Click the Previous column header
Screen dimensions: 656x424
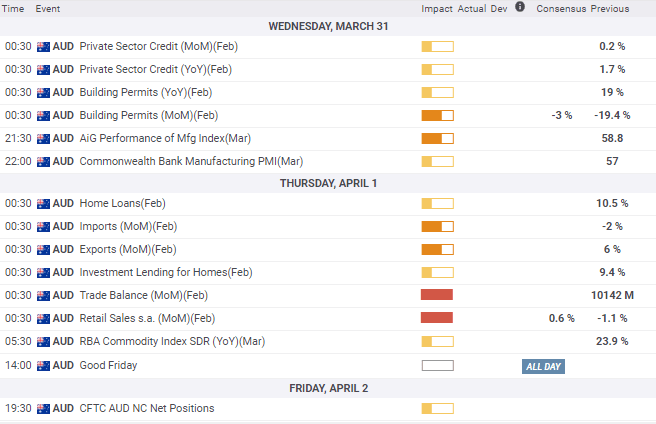610,8
